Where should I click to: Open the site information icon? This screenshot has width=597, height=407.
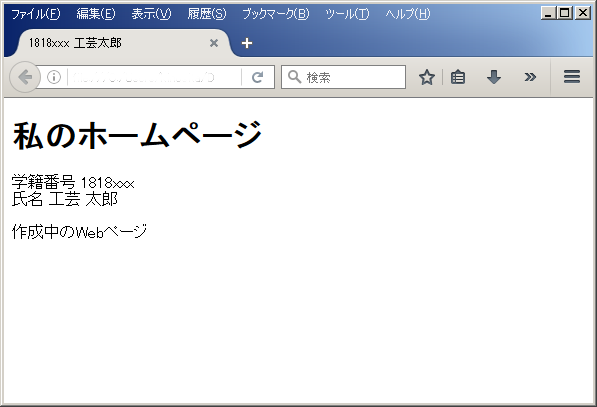point(54,77)
